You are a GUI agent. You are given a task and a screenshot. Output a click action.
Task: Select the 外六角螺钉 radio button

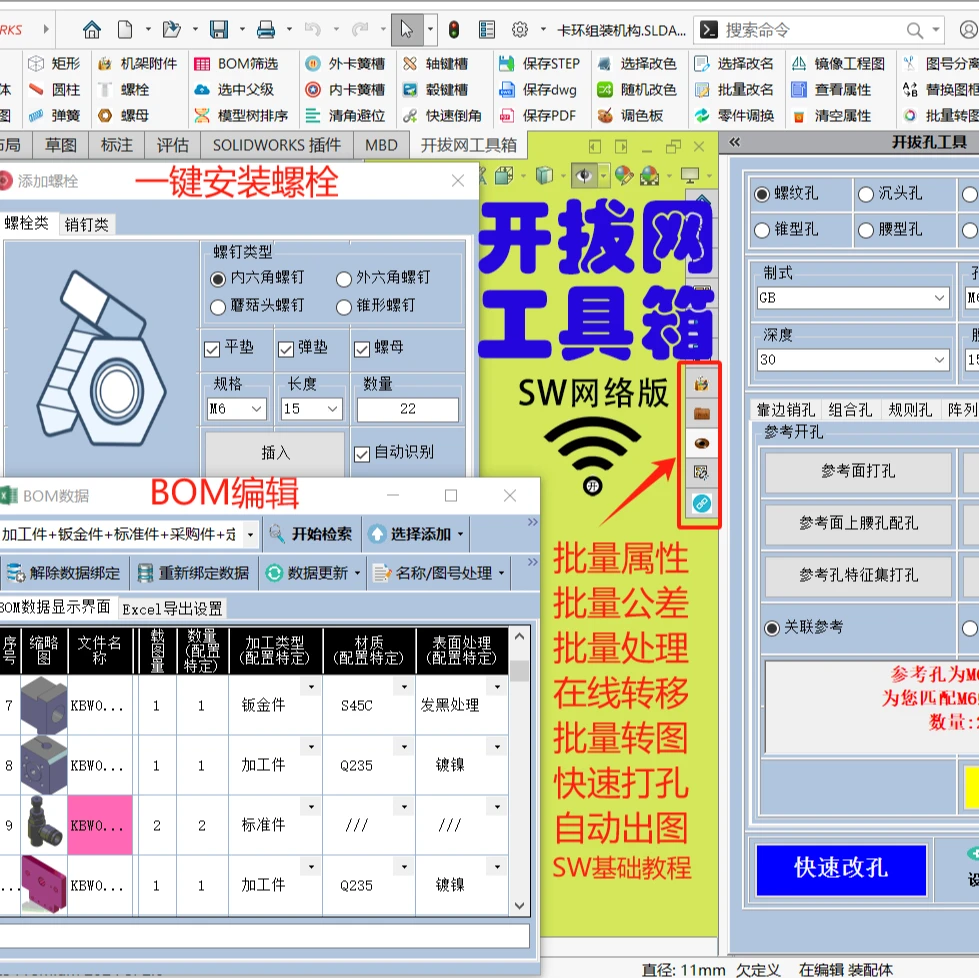pyautogui.click(x=344, y=279)
